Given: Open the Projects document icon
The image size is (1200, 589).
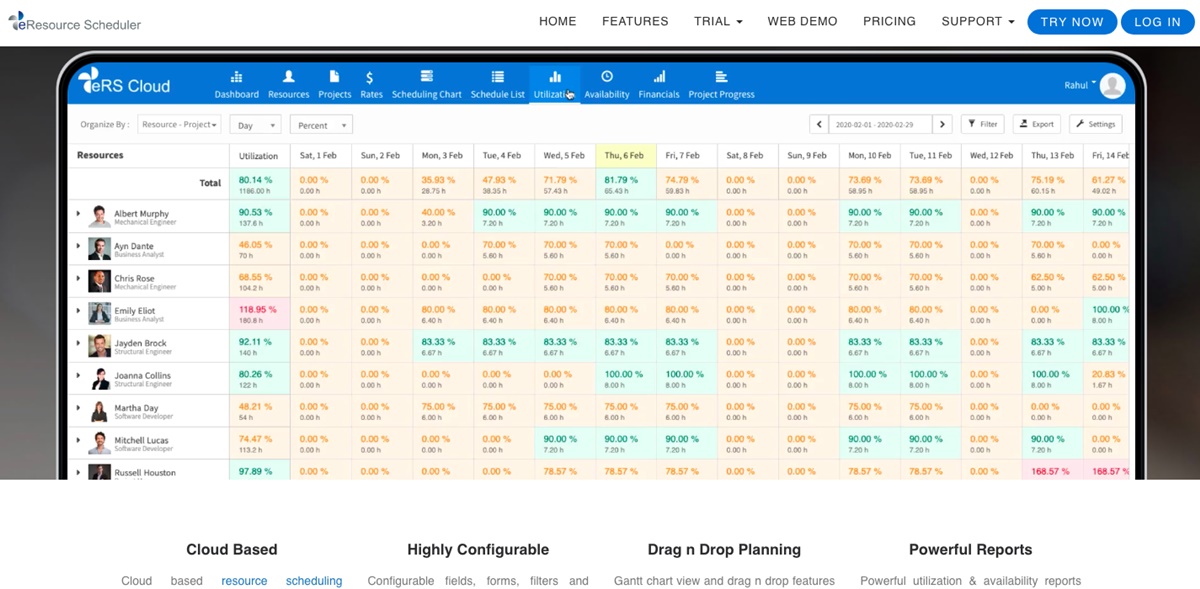Looking at the screenshot, I should [x=334, y=78].
